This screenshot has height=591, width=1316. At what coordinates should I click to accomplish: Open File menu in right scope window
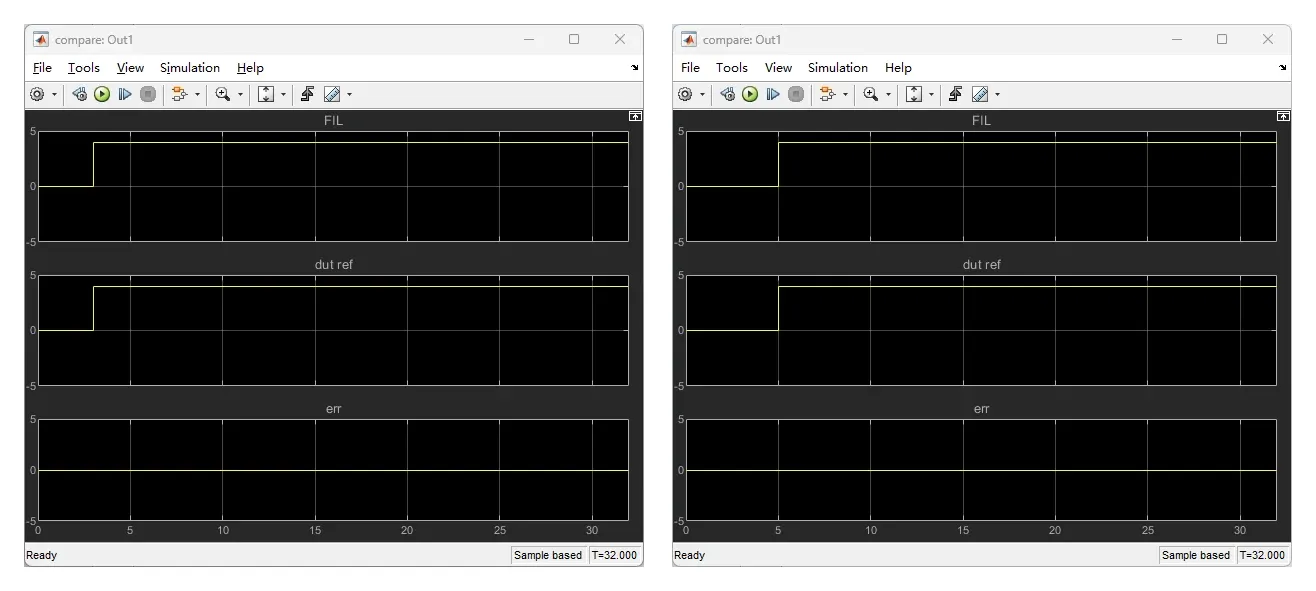point(690,68)
